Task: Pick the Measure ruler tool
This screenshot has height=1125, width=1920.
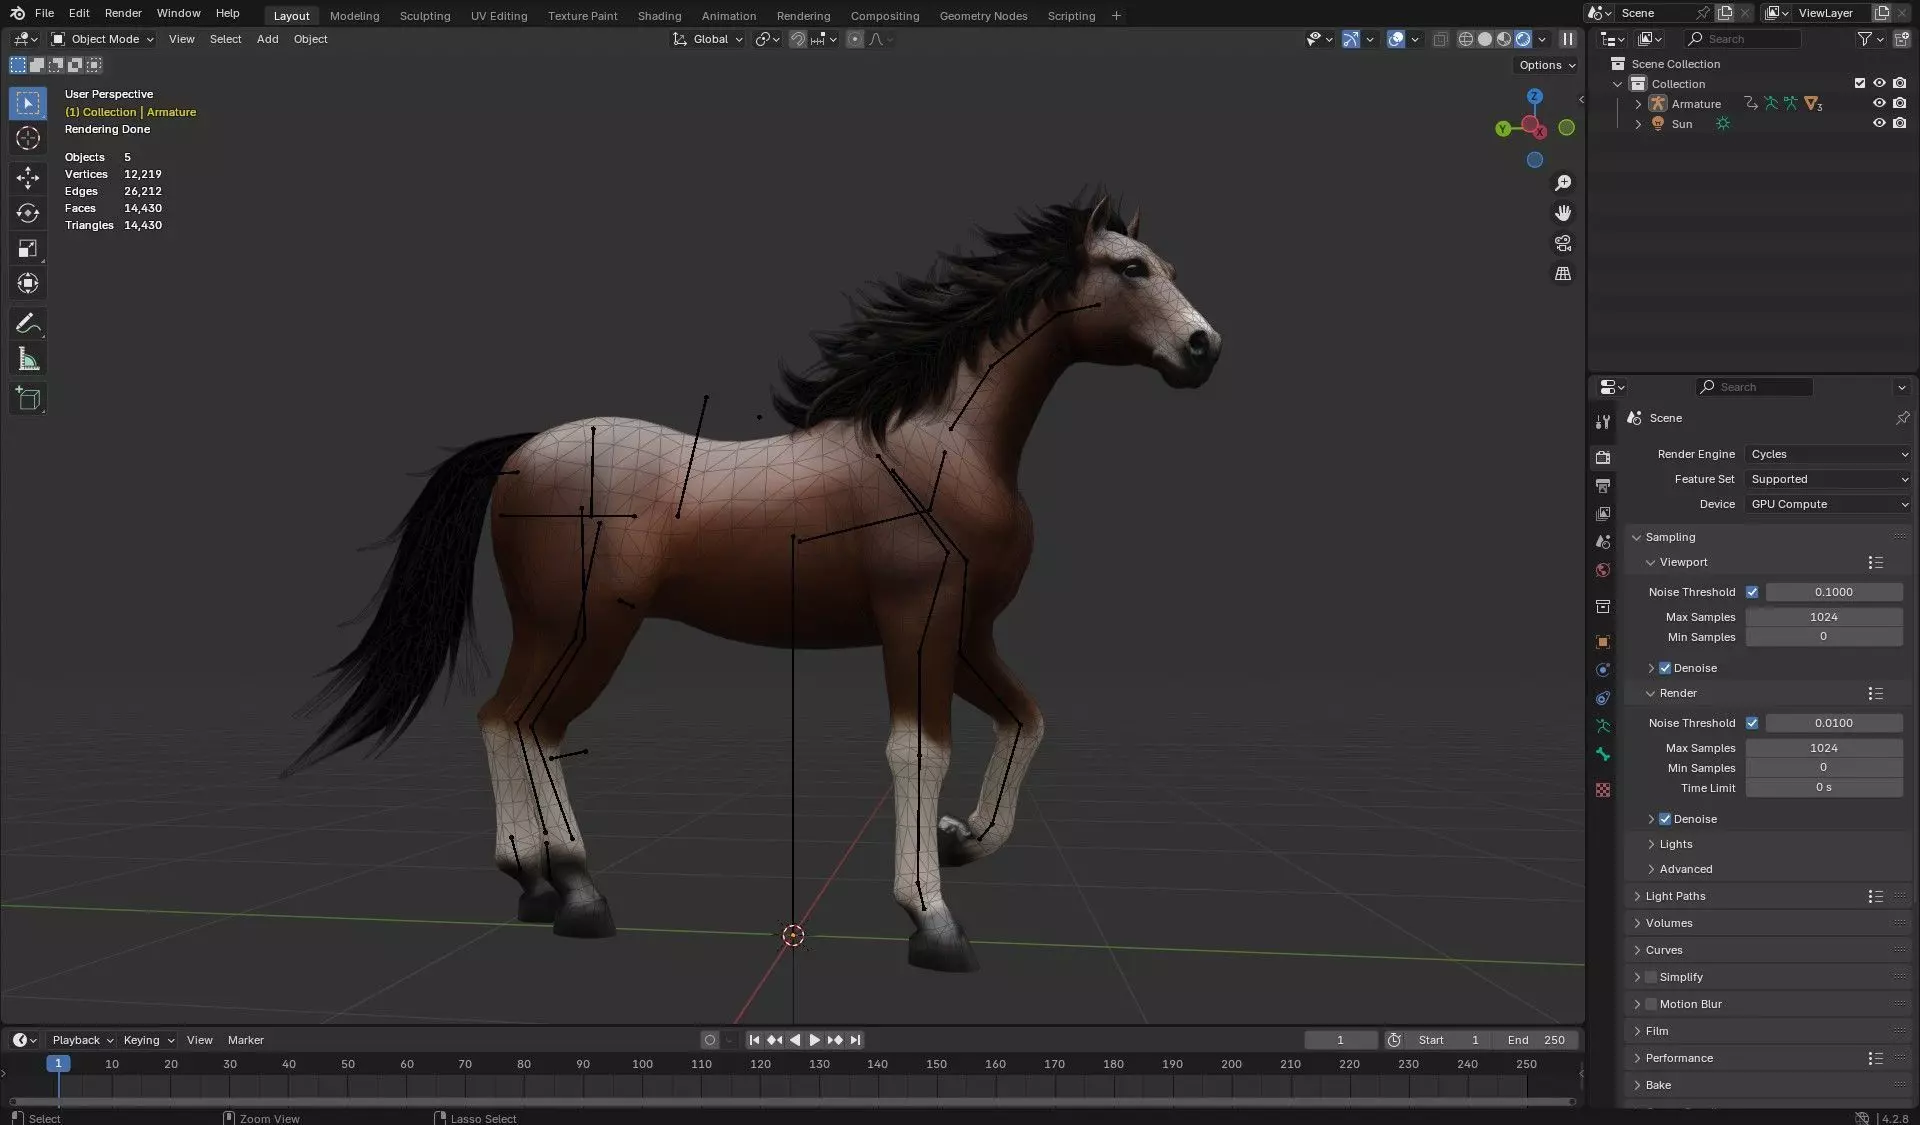Action: [28, 359]
